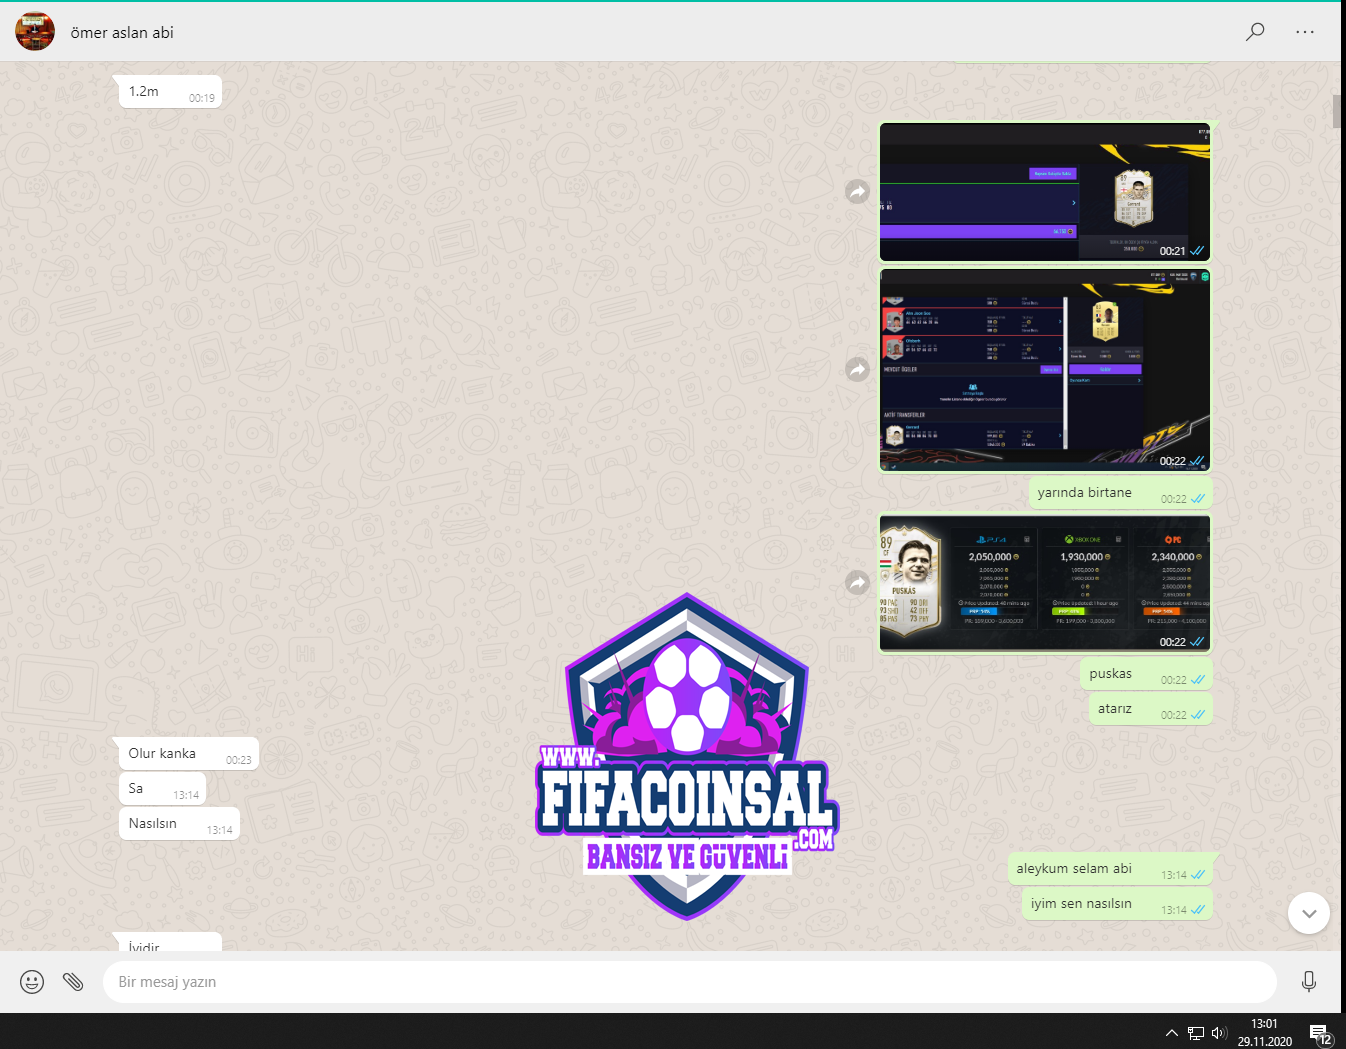Image resolution: width=1346 pixels, height=1049 pixels.
Task: Click the paperclip attach icon
Action: [x=73, y=982]
